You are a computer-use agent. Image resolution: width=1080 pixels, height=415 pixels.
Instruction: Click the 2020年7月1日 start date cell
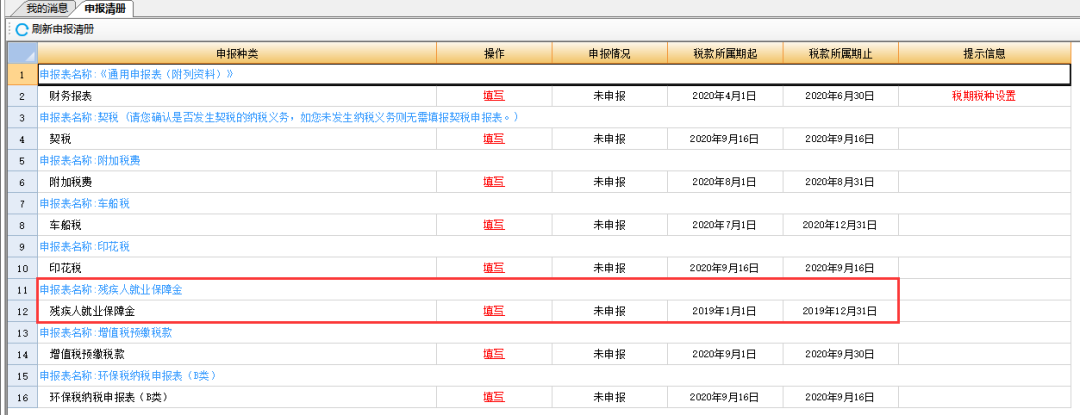725,224
